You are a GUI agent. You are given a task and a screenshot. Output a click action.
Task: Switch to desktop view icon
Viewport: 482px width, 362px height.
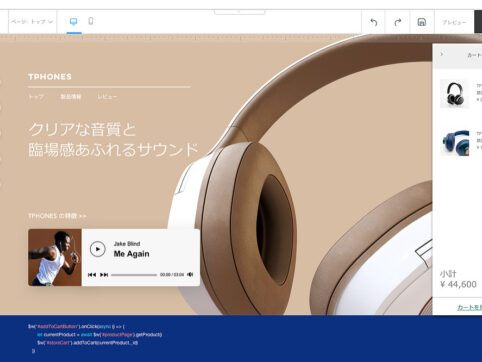74,22
